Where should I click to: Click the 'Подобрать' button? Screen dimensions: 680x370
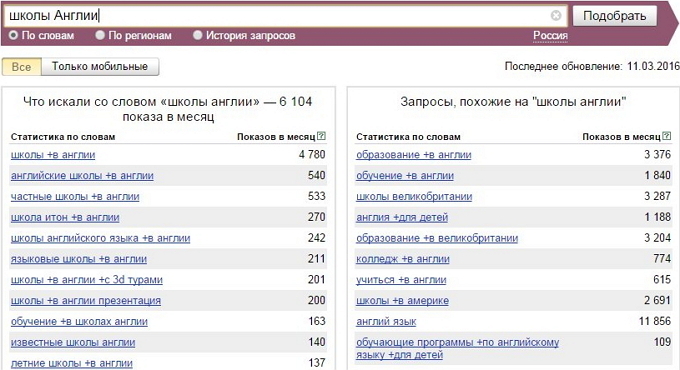click(615, 16)
